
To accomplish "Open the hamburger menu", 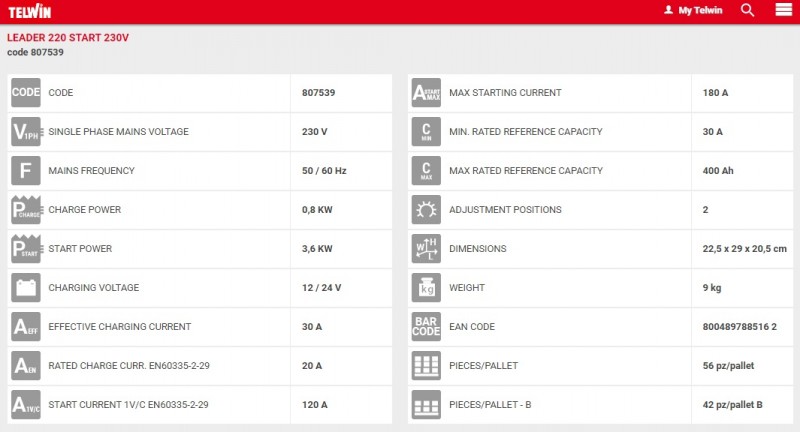I will pyautogui.click(x=782, y=10).
